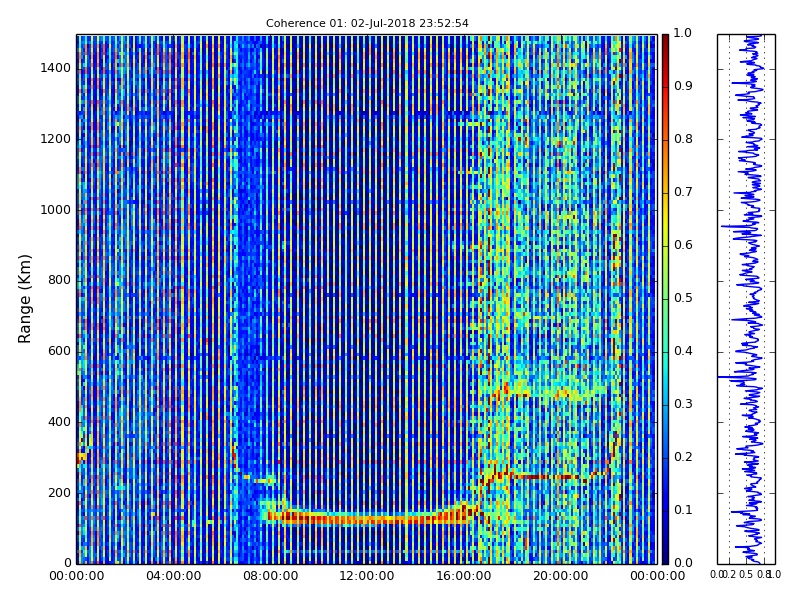Click the 1200 range tick label
This screenshot has height=600, width=800.
(x=56, y=139)
